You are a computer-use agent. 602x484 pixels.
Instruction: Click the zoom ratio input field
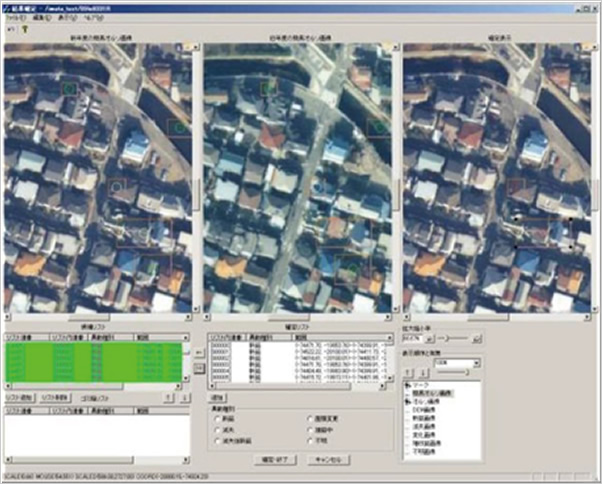(x=413, y=339)
